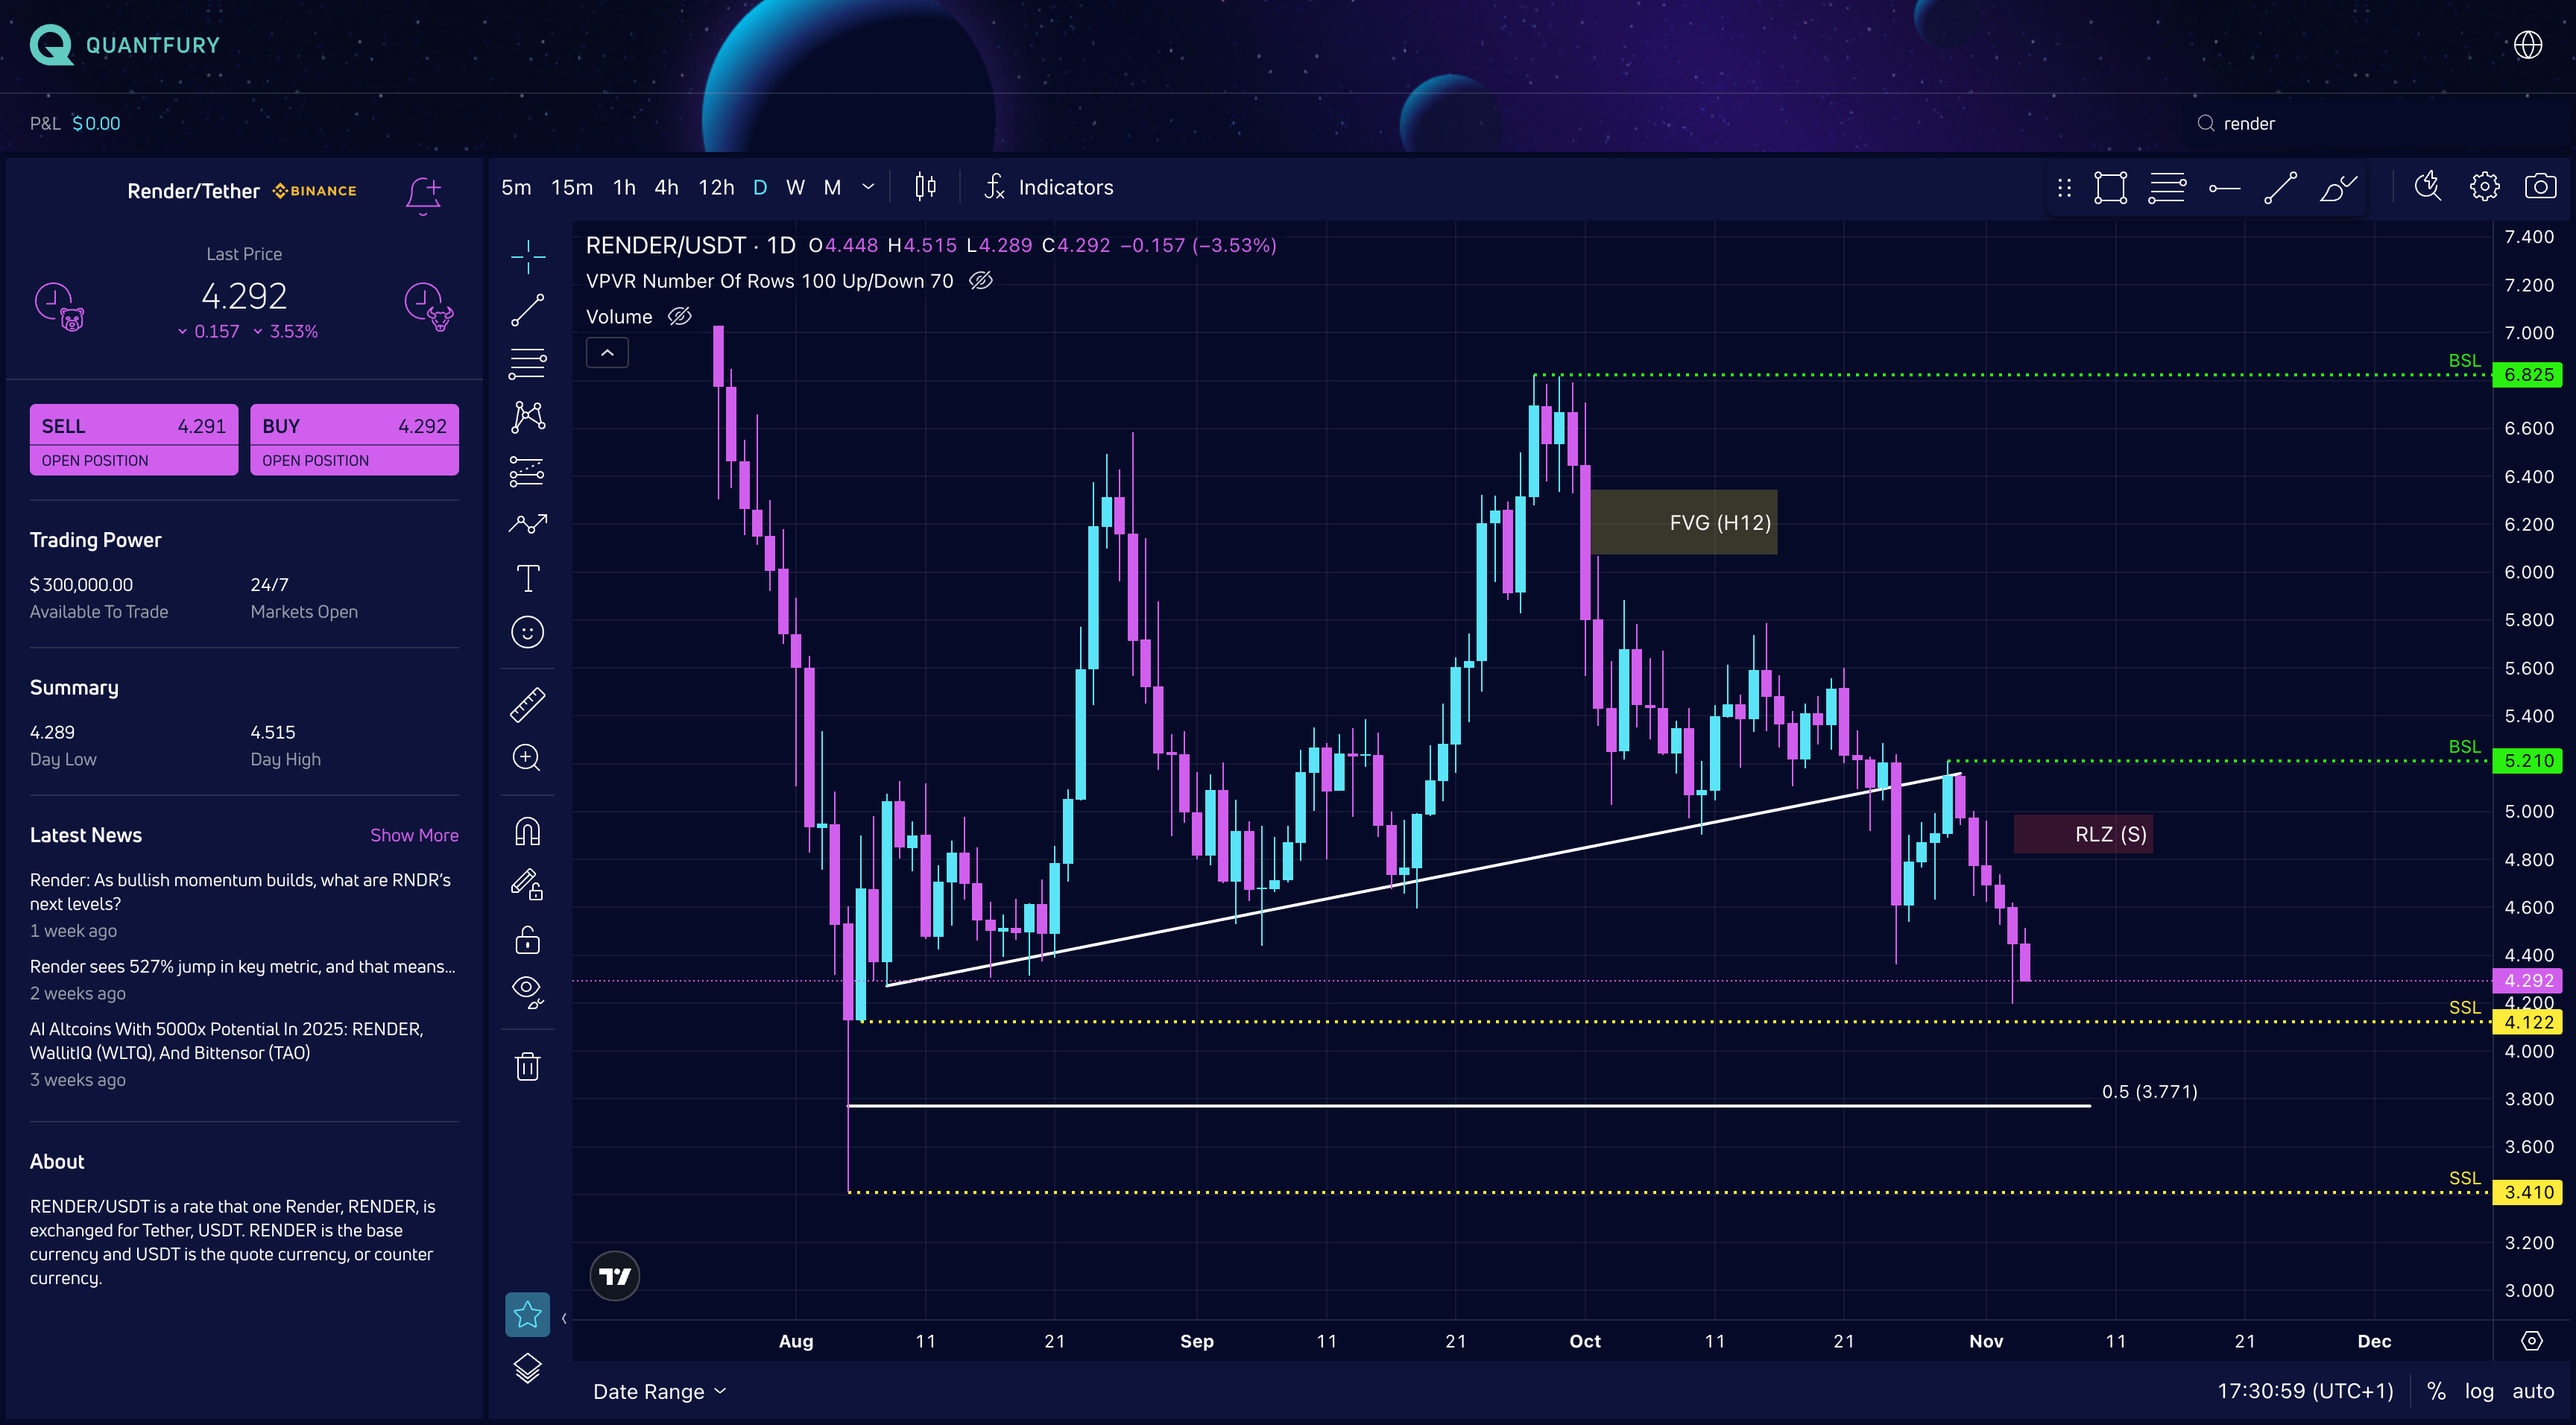
Task: Take a chart snapshot with camera
Action: click(x=2540, y=187)
